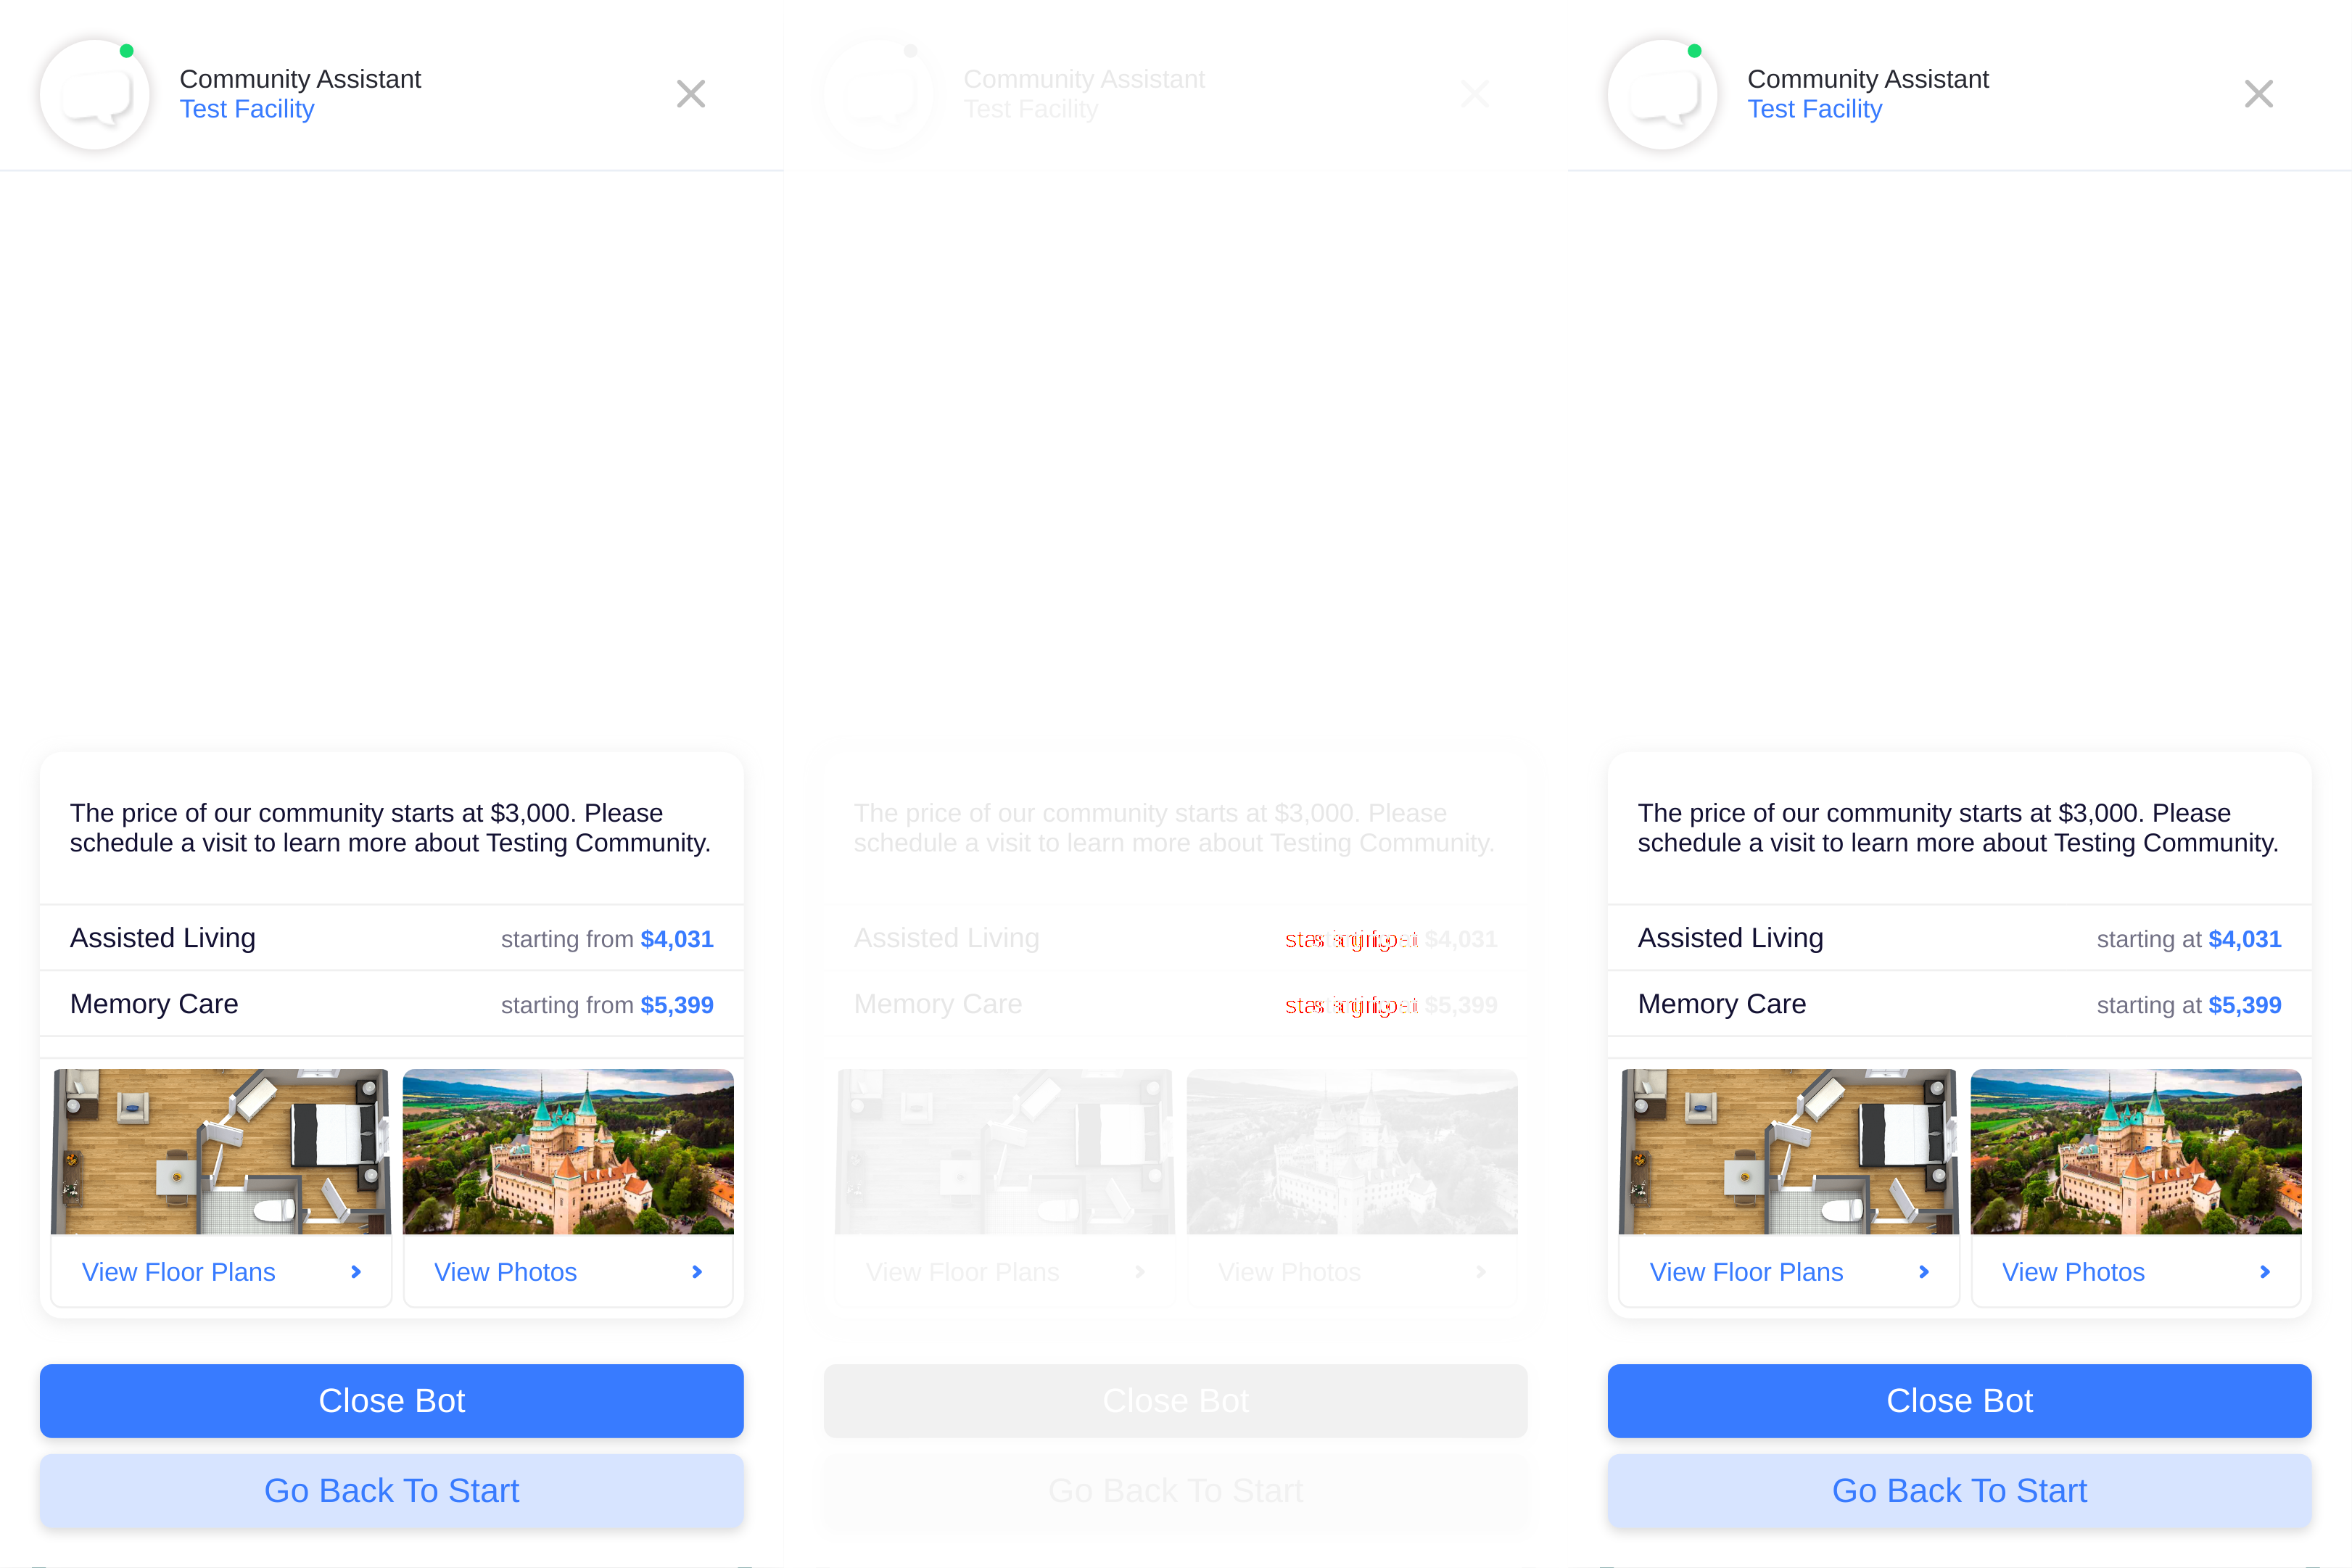Click the chat bubble avatar in the left panel
Viewport: 2352px width, 1568px height.
(95, 94)
